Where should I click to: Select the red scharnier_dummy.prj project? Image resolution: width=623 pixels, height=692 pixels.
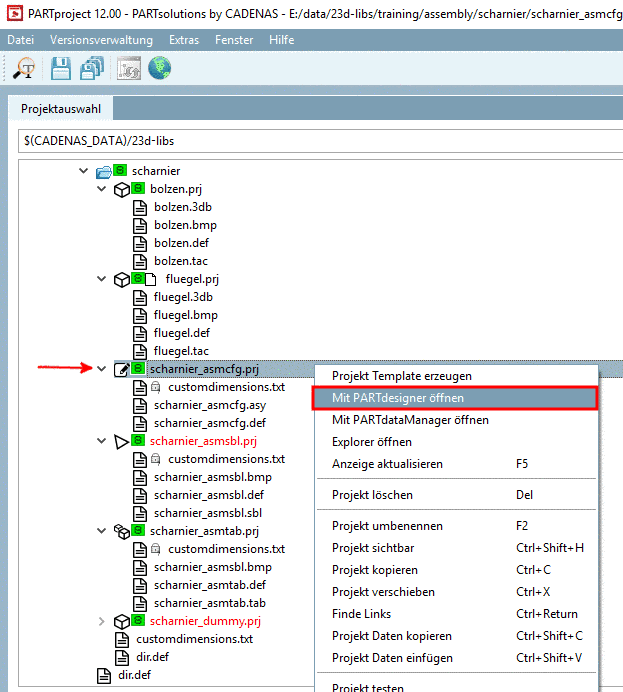[205, 621]
